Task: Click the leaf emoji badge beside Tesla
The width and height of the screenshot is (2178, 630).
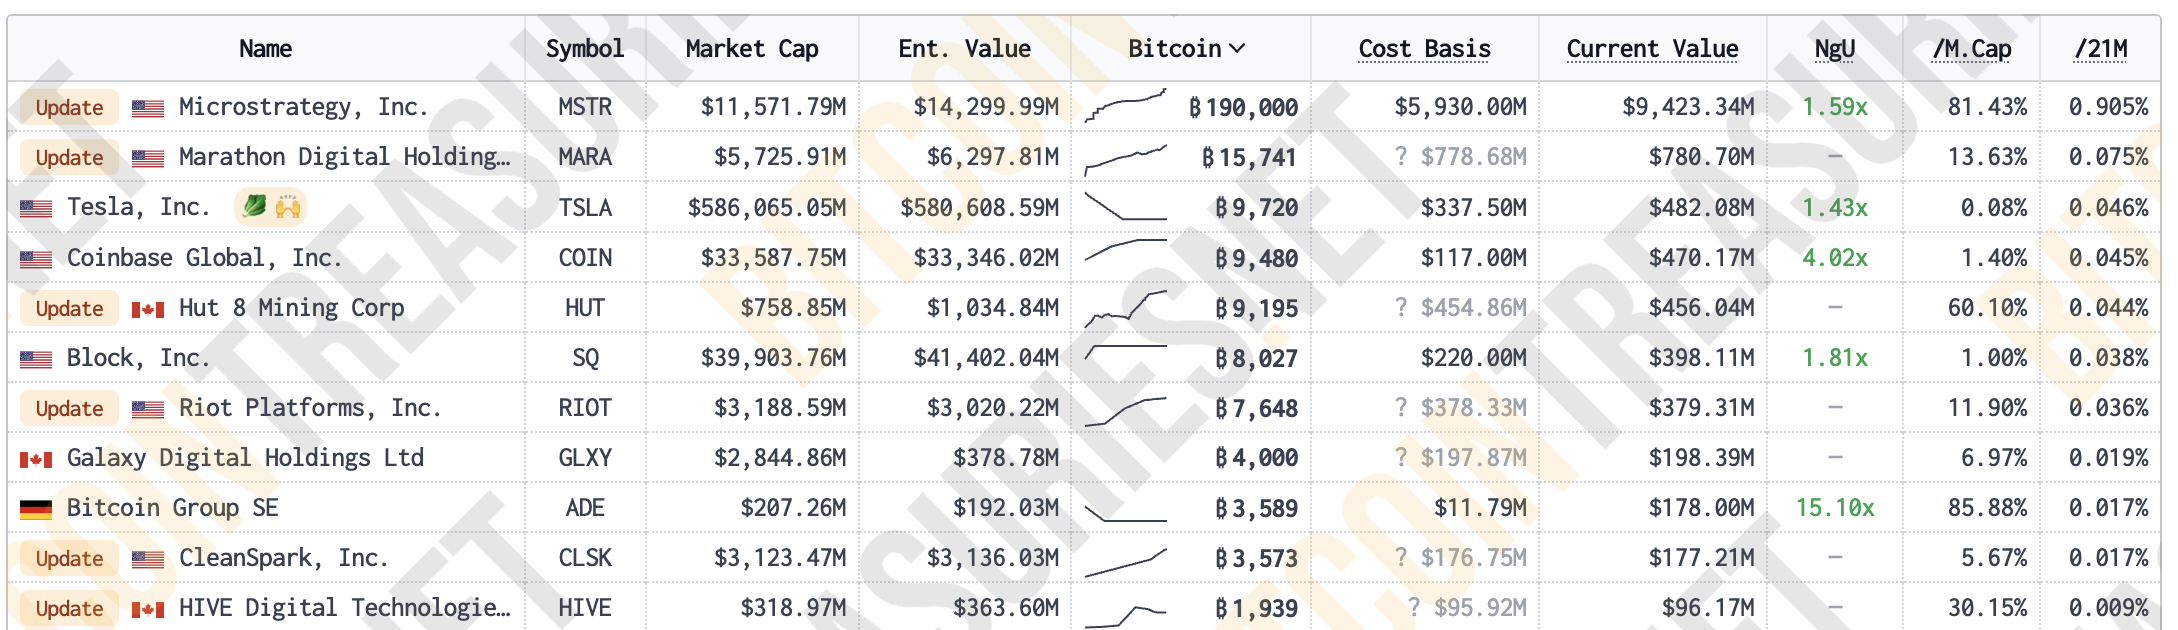Action: click(x=256, y=207)
